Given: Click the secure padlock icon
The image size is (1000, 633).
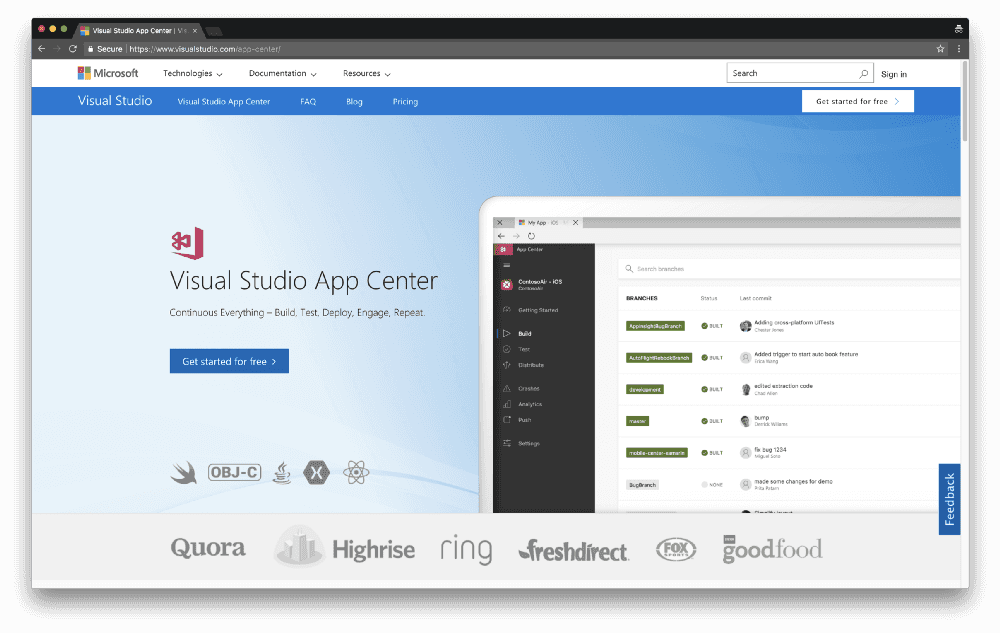Looking at the screenshot, I should [91, 49].
